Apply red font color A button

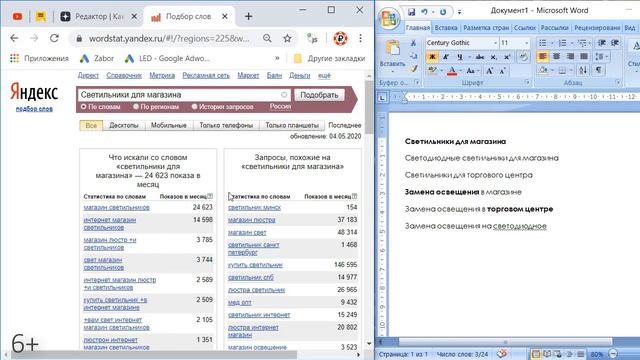click(452, 71)
